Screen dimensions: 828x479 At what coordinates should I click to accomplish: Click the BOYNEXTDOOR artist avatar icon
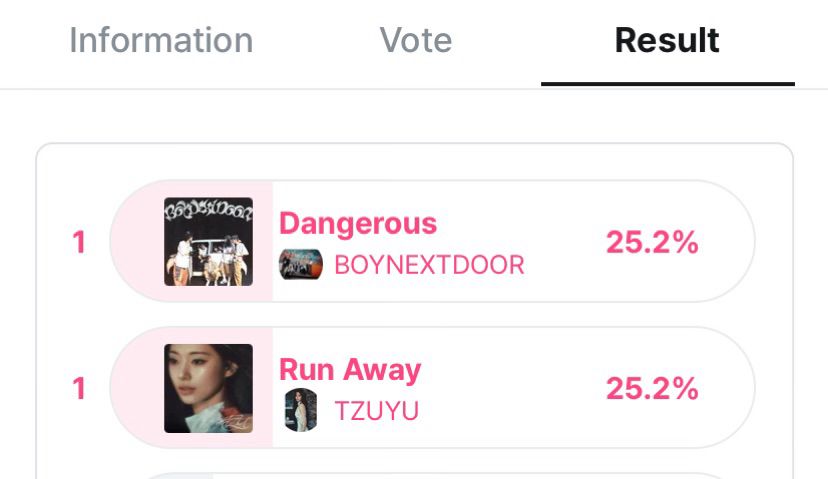300,264
